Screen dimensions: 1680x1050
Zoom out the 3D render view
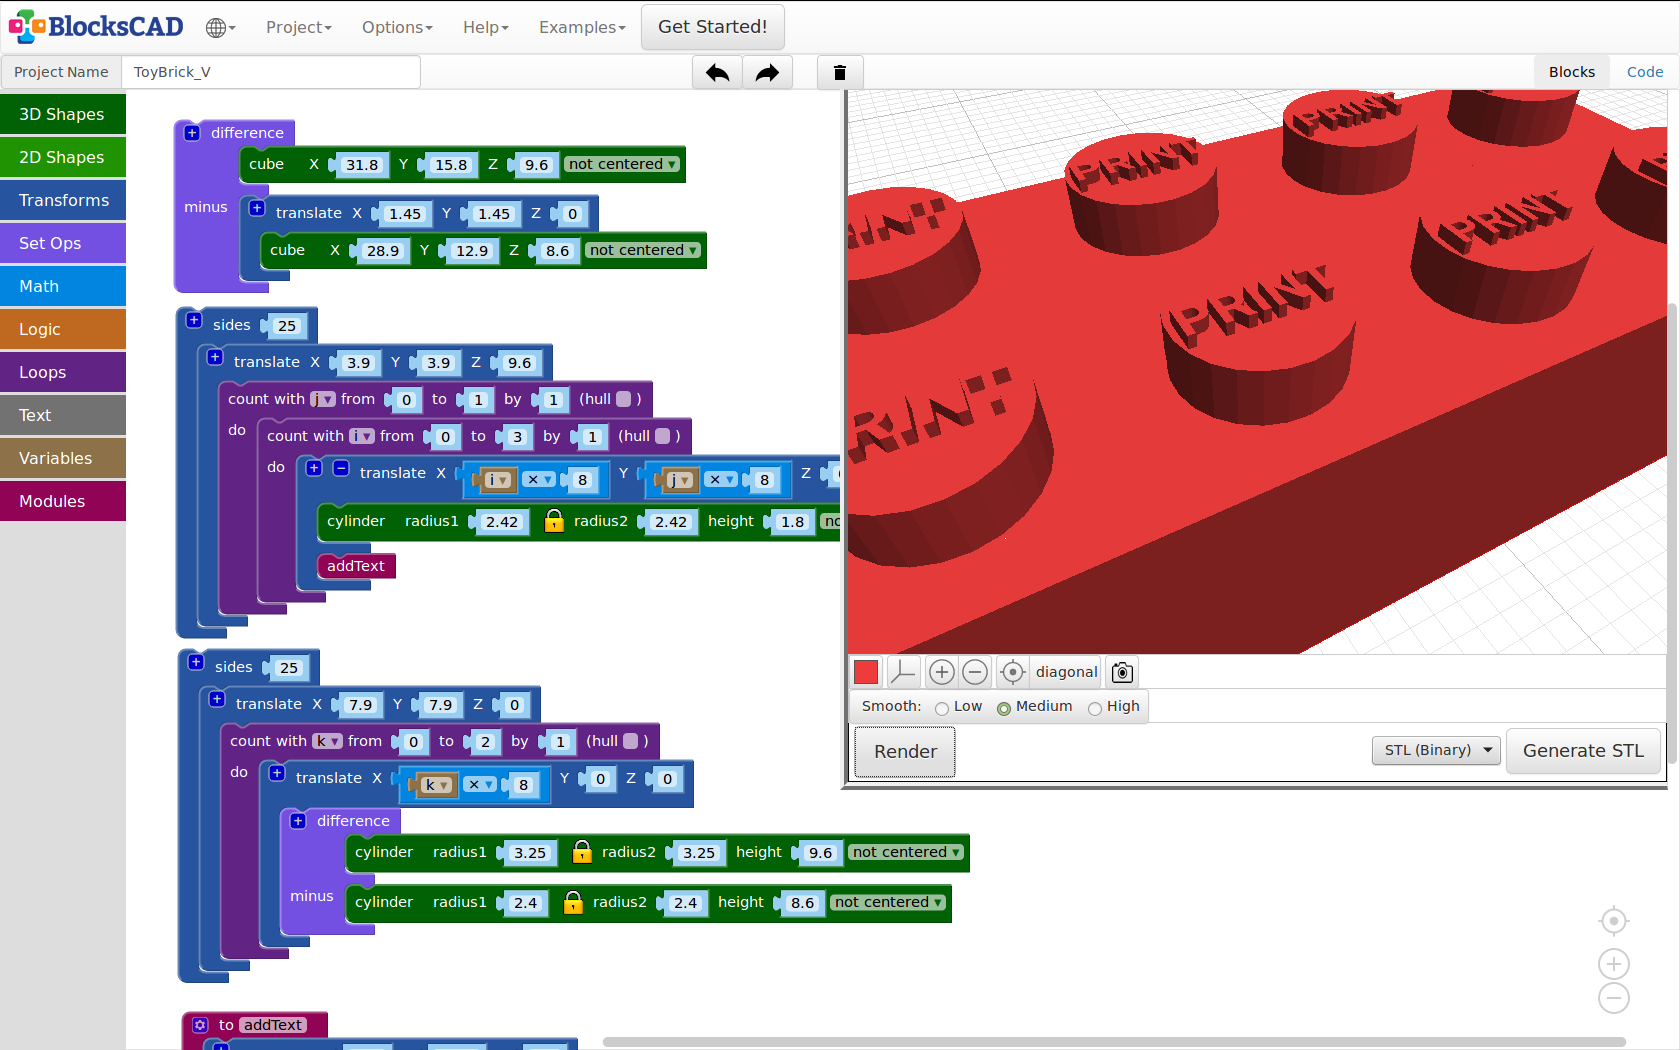click(x=975, y=672)
